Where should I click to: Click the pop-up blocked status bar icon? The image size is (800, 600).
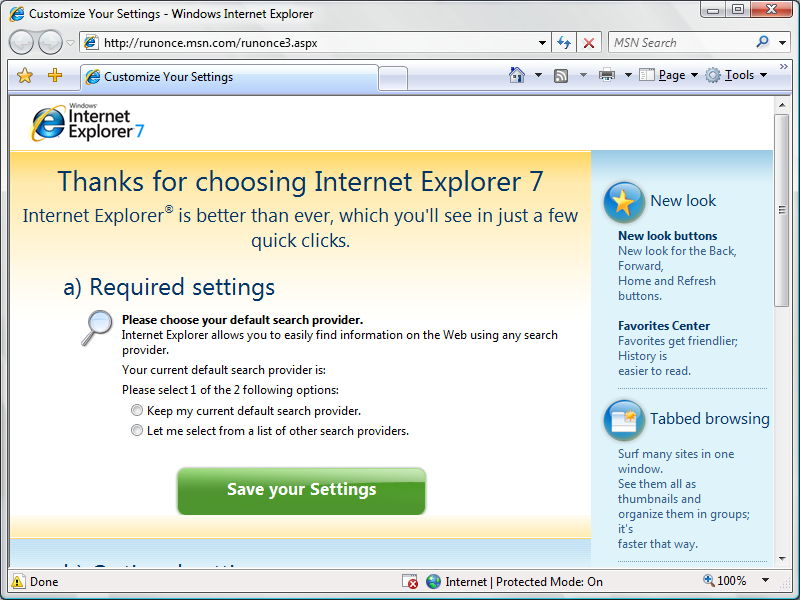[x=410, y=582]
